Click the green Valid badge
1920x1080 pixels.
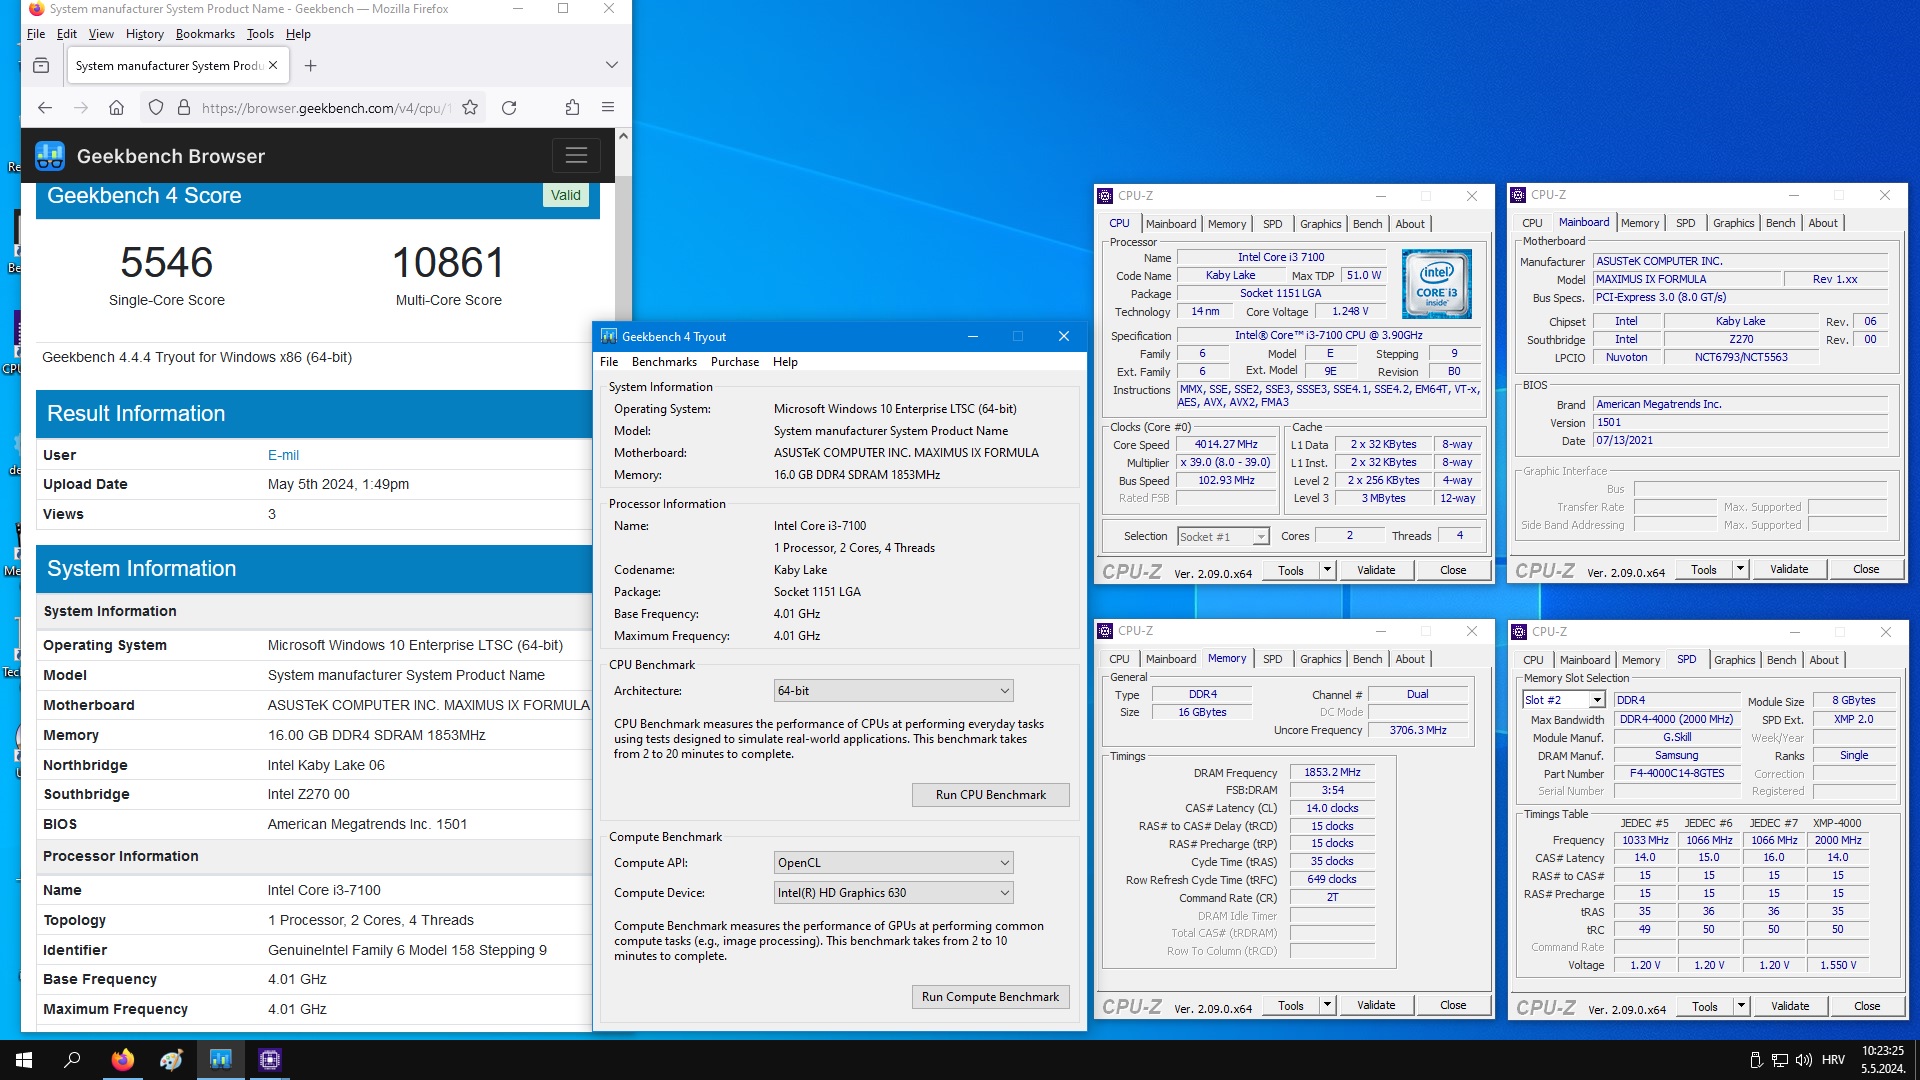[x=565, y=195]
